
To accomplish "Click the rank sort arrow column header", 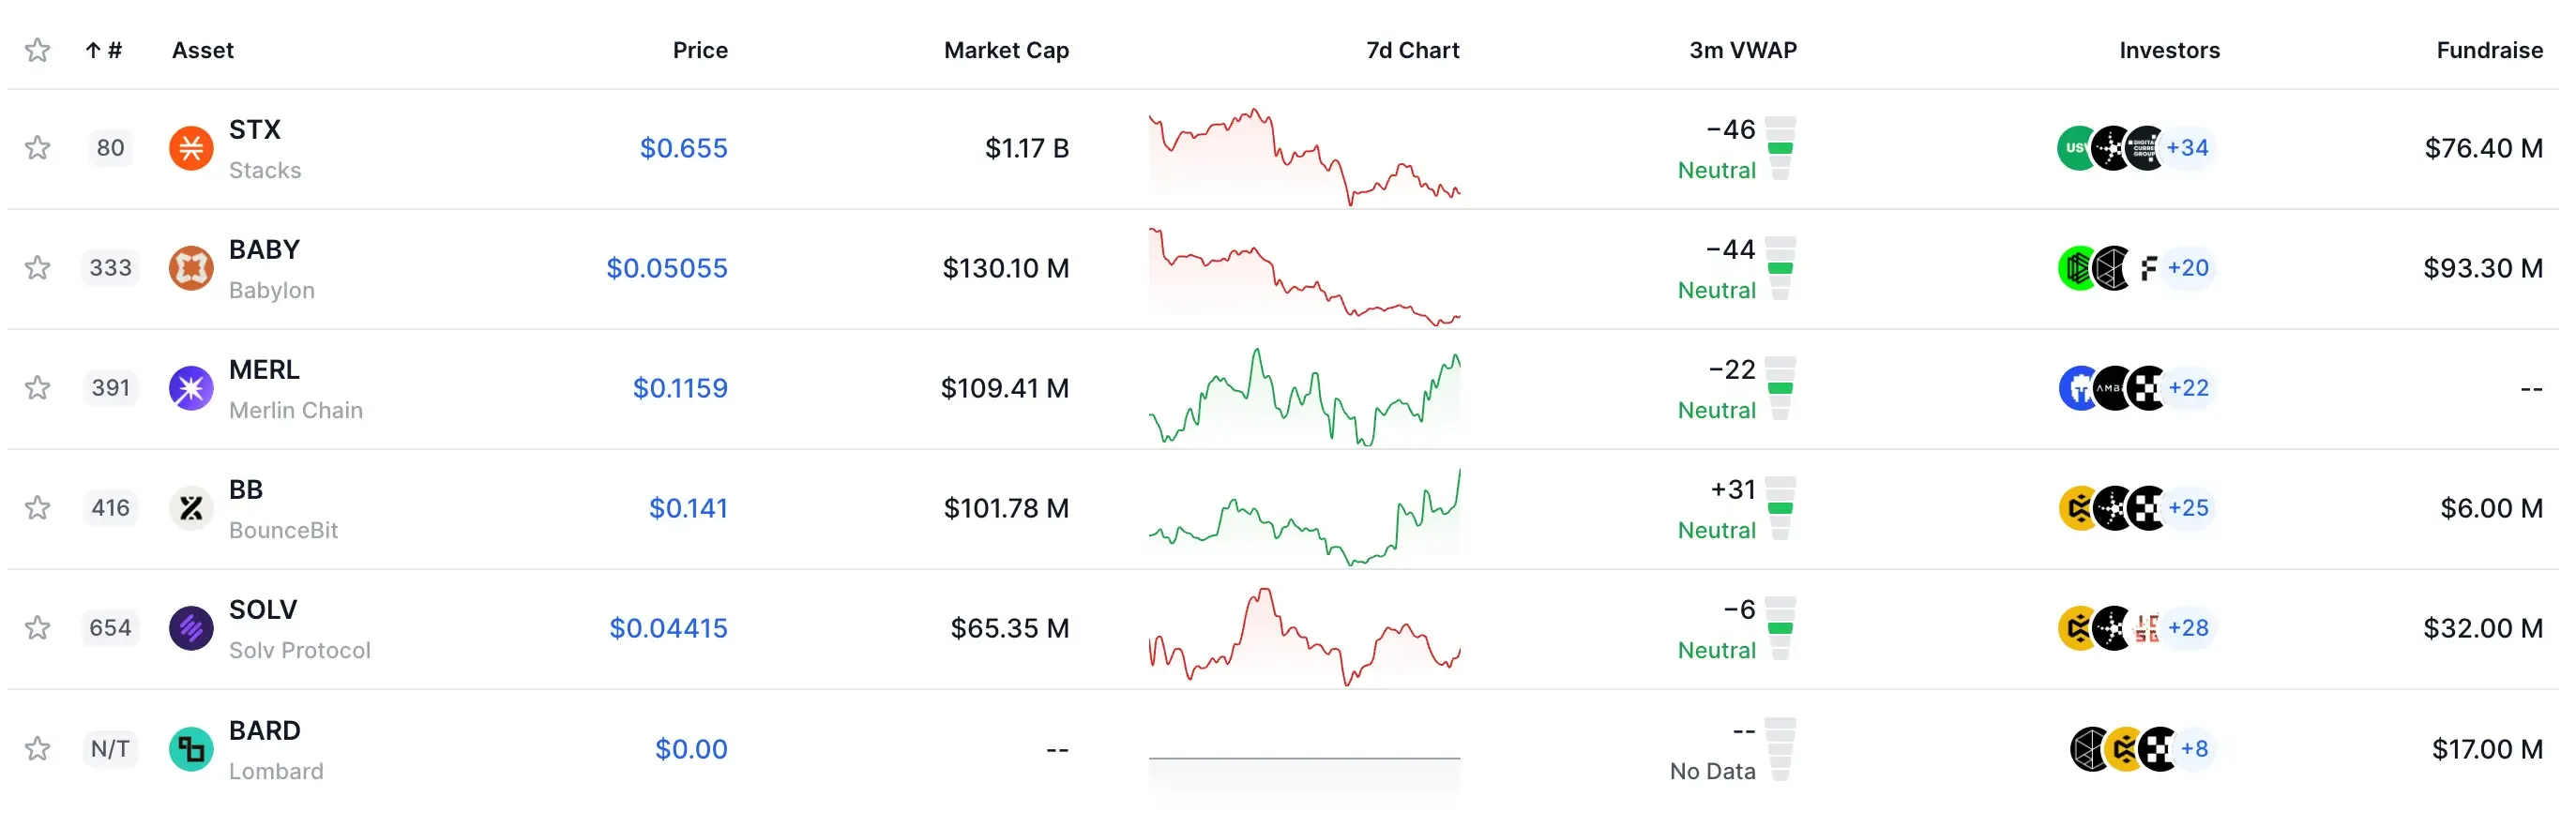I will point(103,50).
